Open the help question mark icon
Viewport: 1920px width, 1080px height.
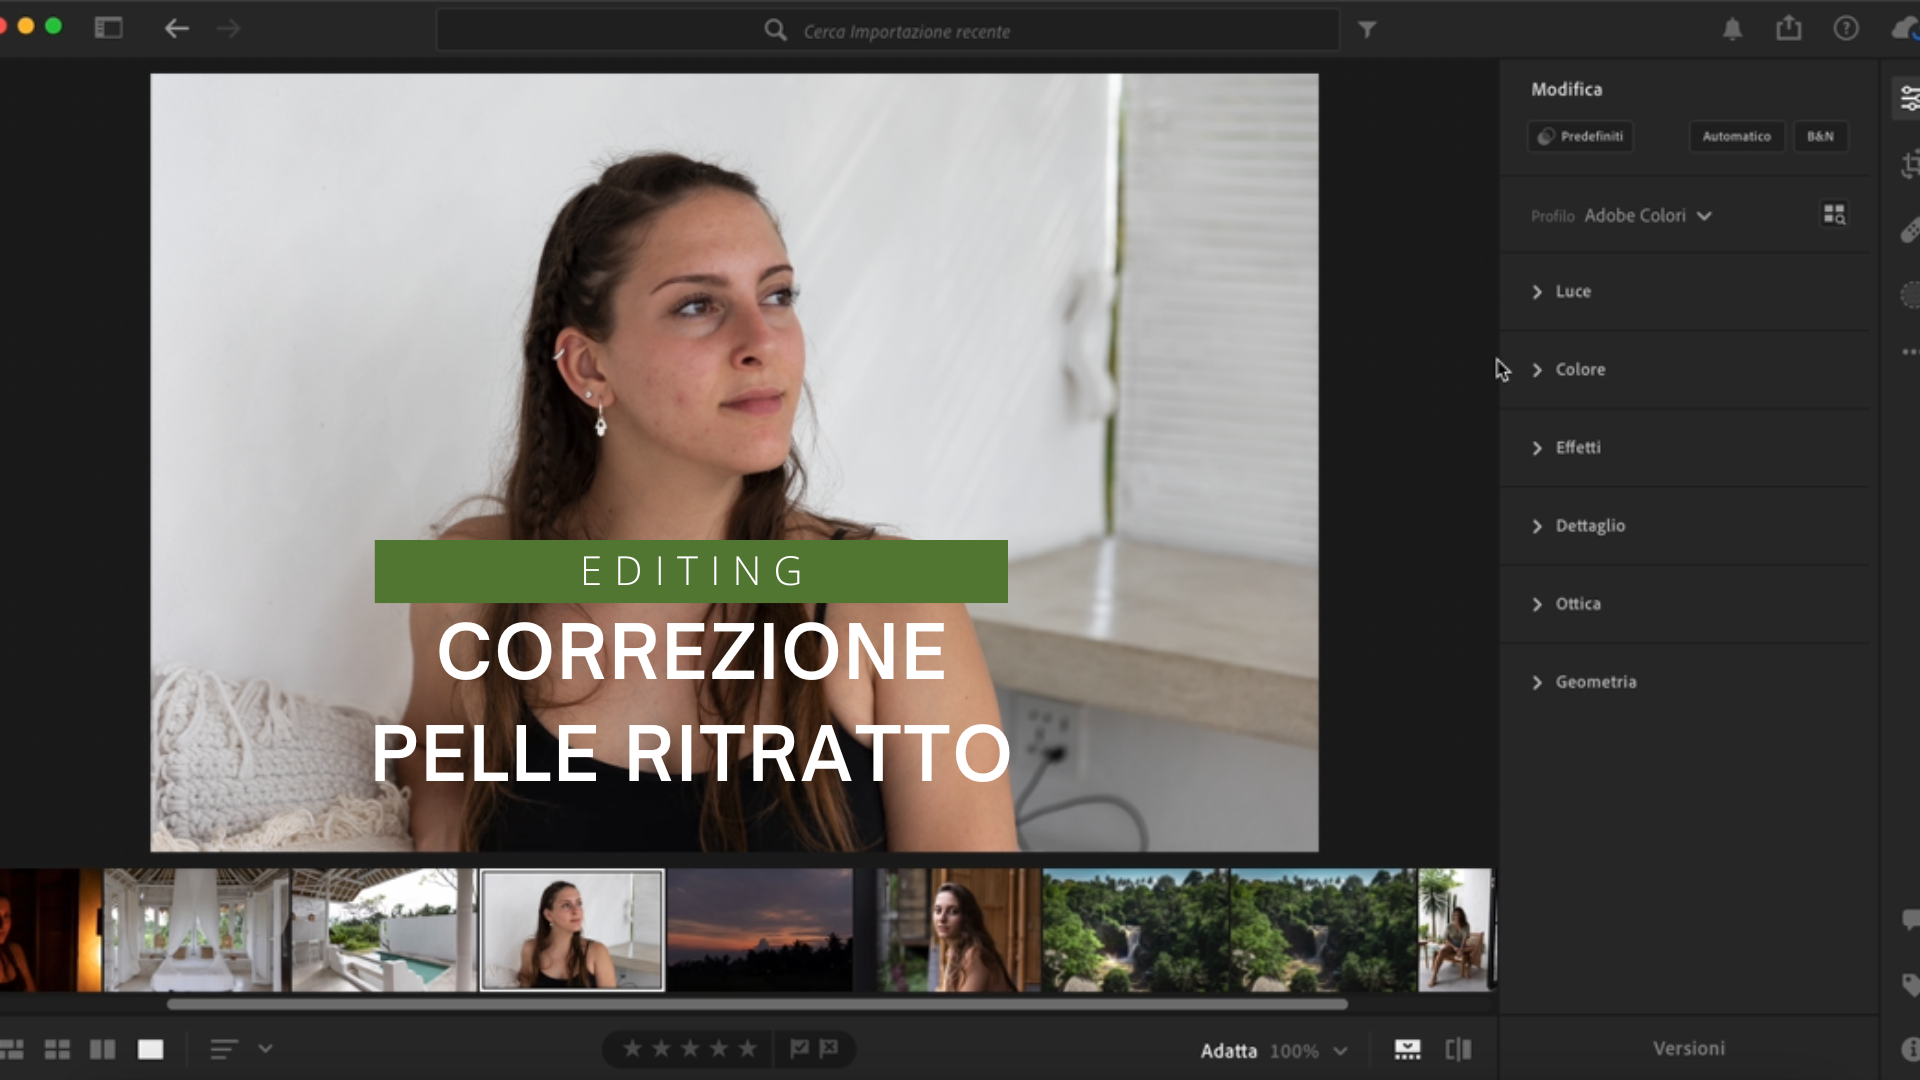click(1845, 29)
